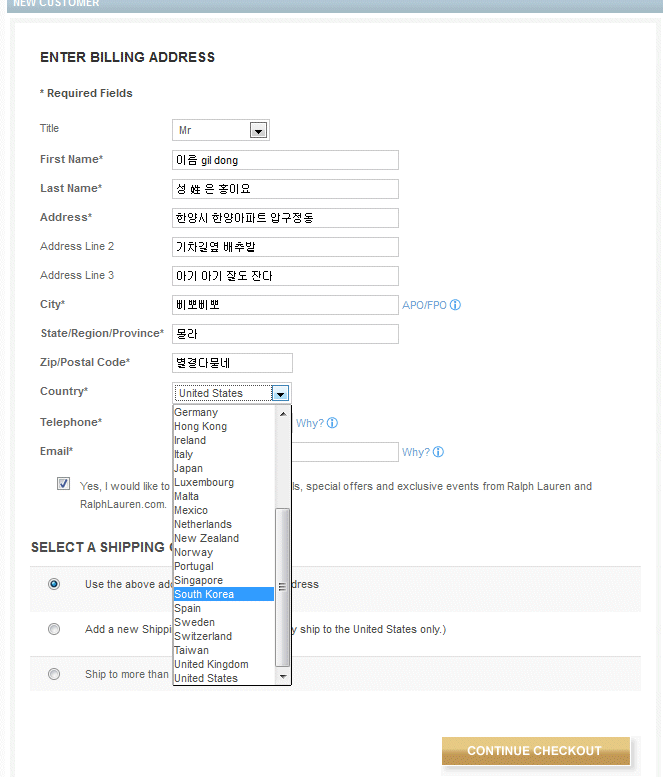This screenshot has height=777, width=663.
Task: Pick Switzerland in the country list
Action: click(x=223, y=636)
